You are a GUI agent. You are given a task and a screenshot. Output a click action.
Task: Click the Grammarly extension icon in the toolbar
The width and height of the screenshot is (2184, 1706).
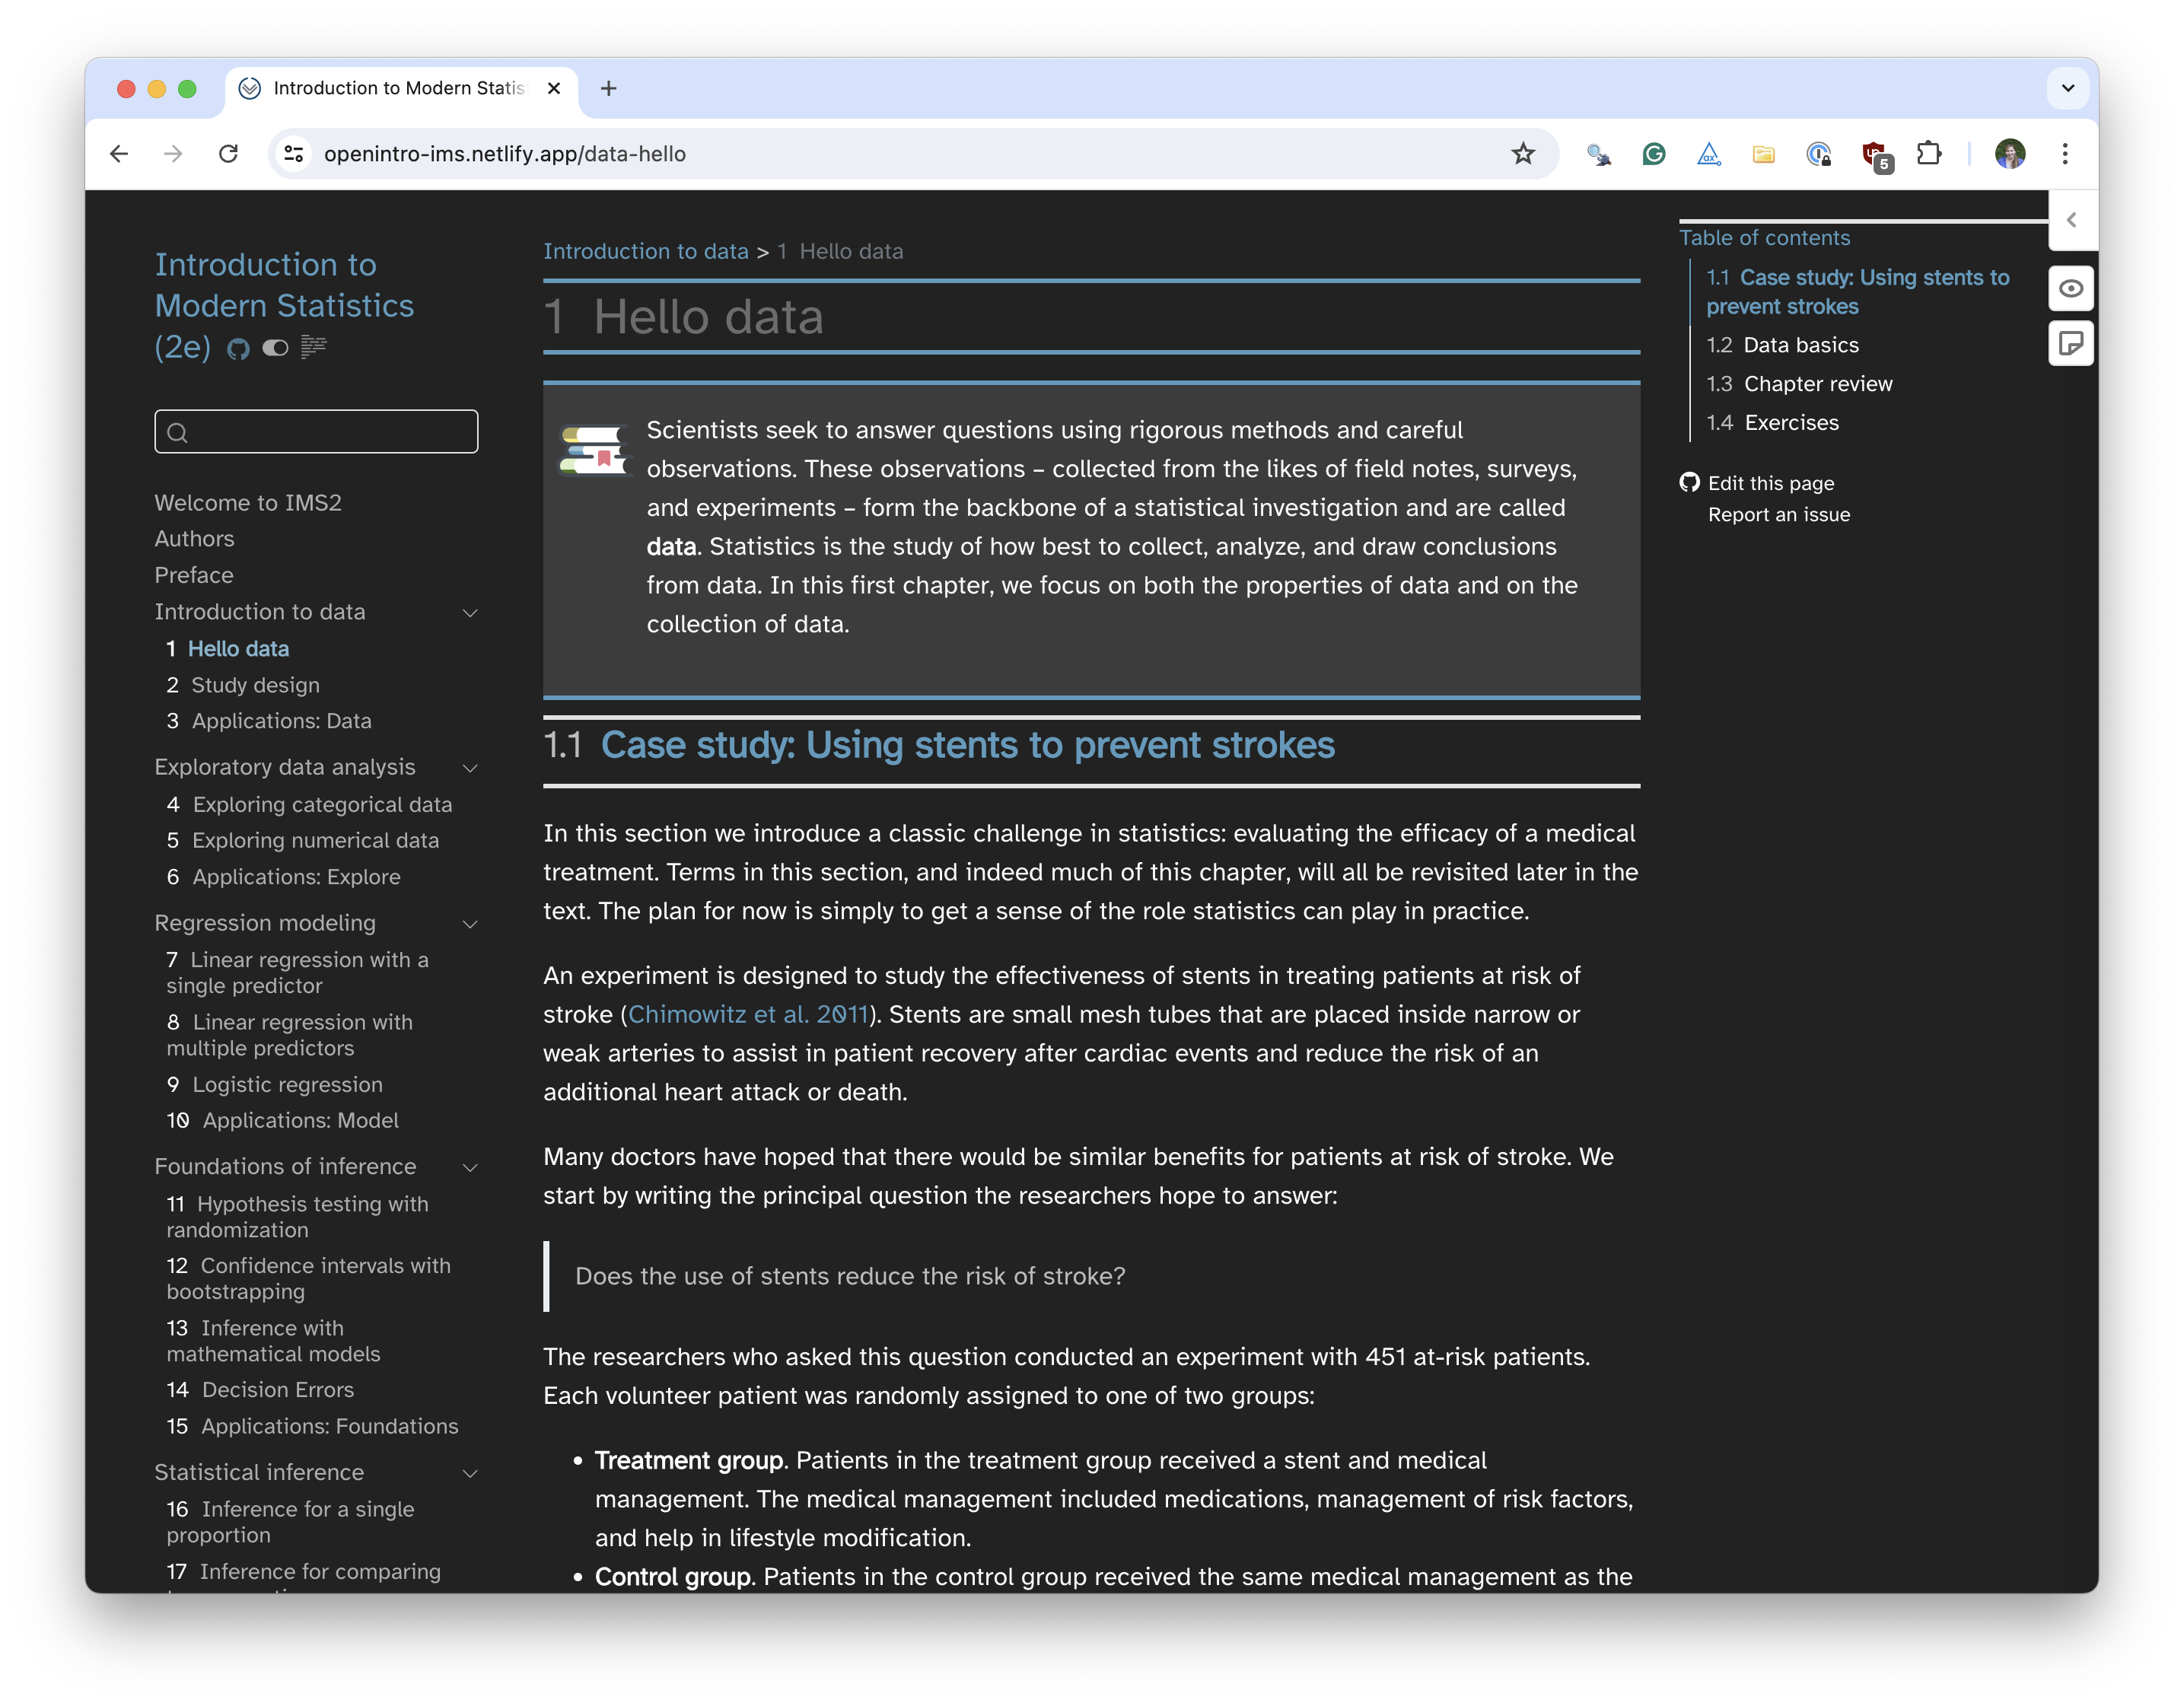click(1654, 153)
